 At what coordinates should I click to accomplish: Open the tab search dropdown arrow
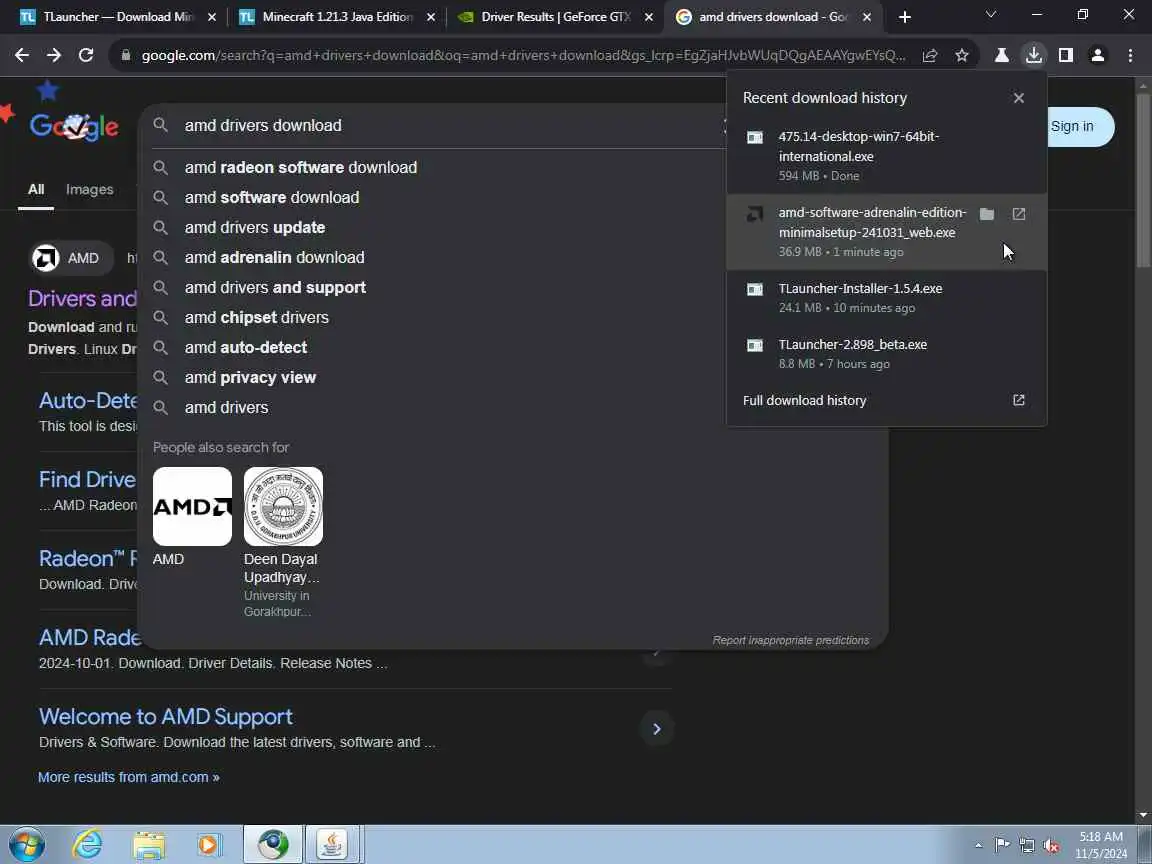[990, 15]
